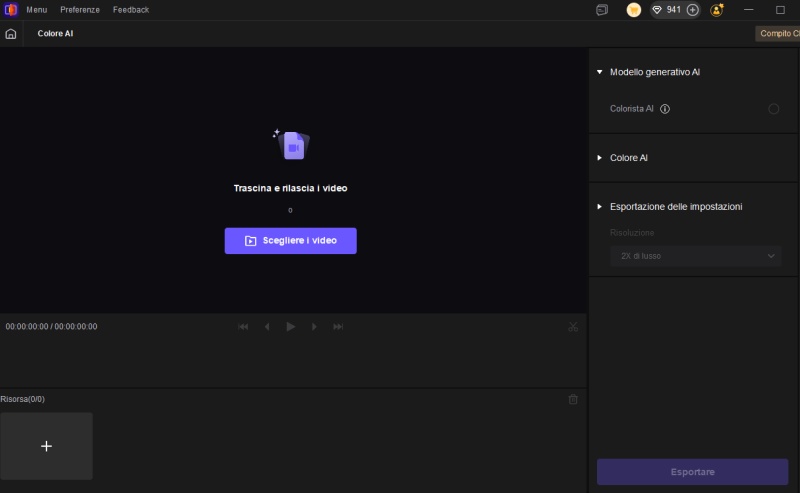Open the message center icon
Screen dimensions: 800x493
[x=602, y=10]
